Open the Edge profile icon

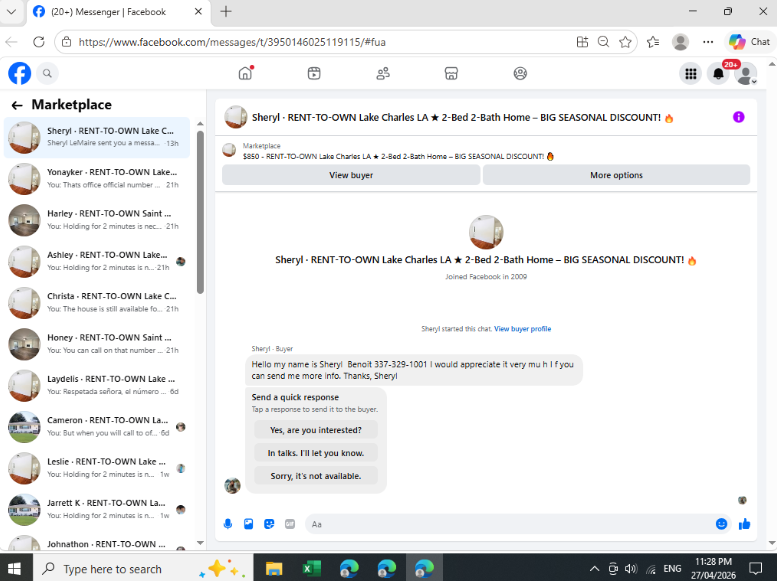coord(680,42)
